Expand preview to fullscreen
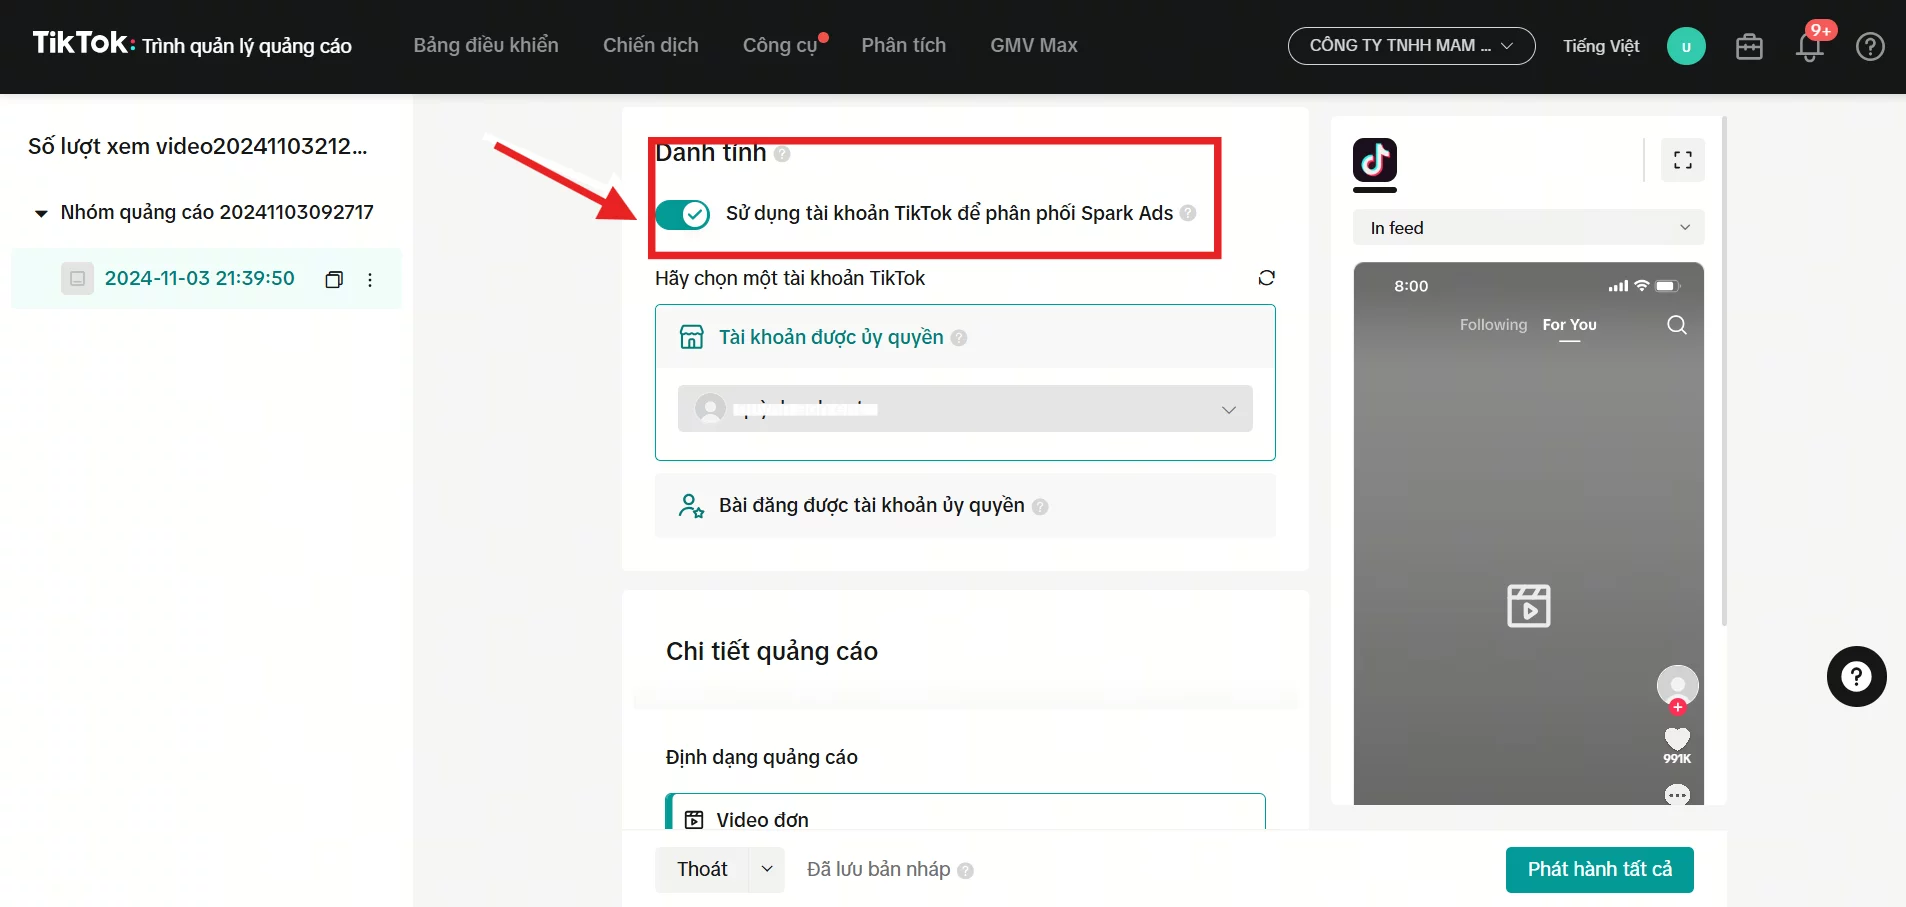The image size is (1906, 907). click(x=1683, y=160)
